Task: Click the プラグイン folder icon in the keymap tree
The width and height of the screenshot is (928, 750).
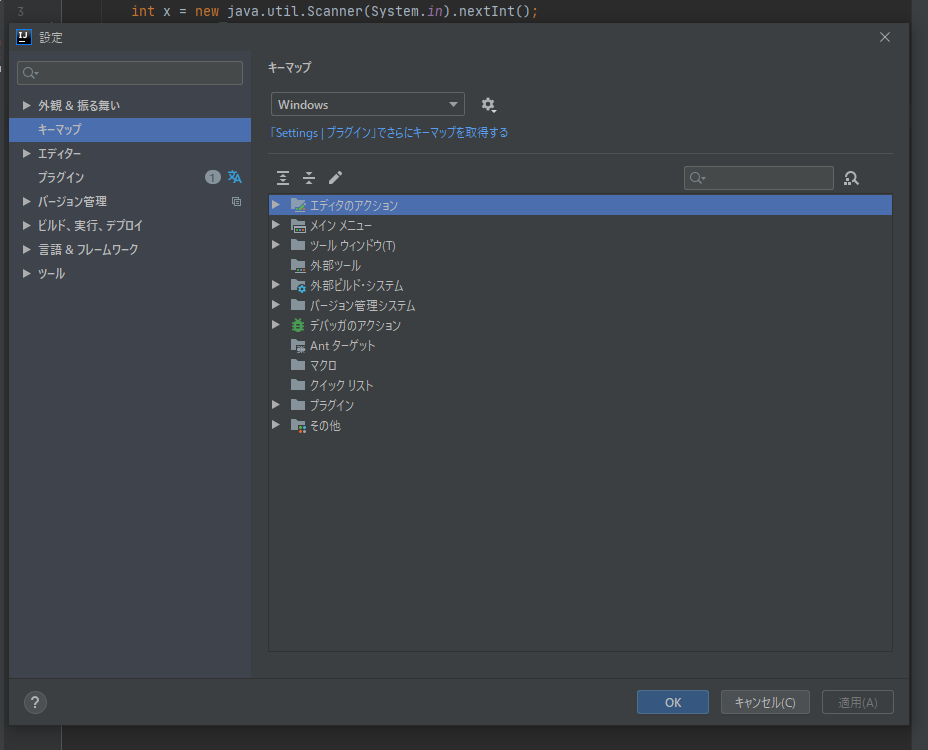Action: coord(298,405)
